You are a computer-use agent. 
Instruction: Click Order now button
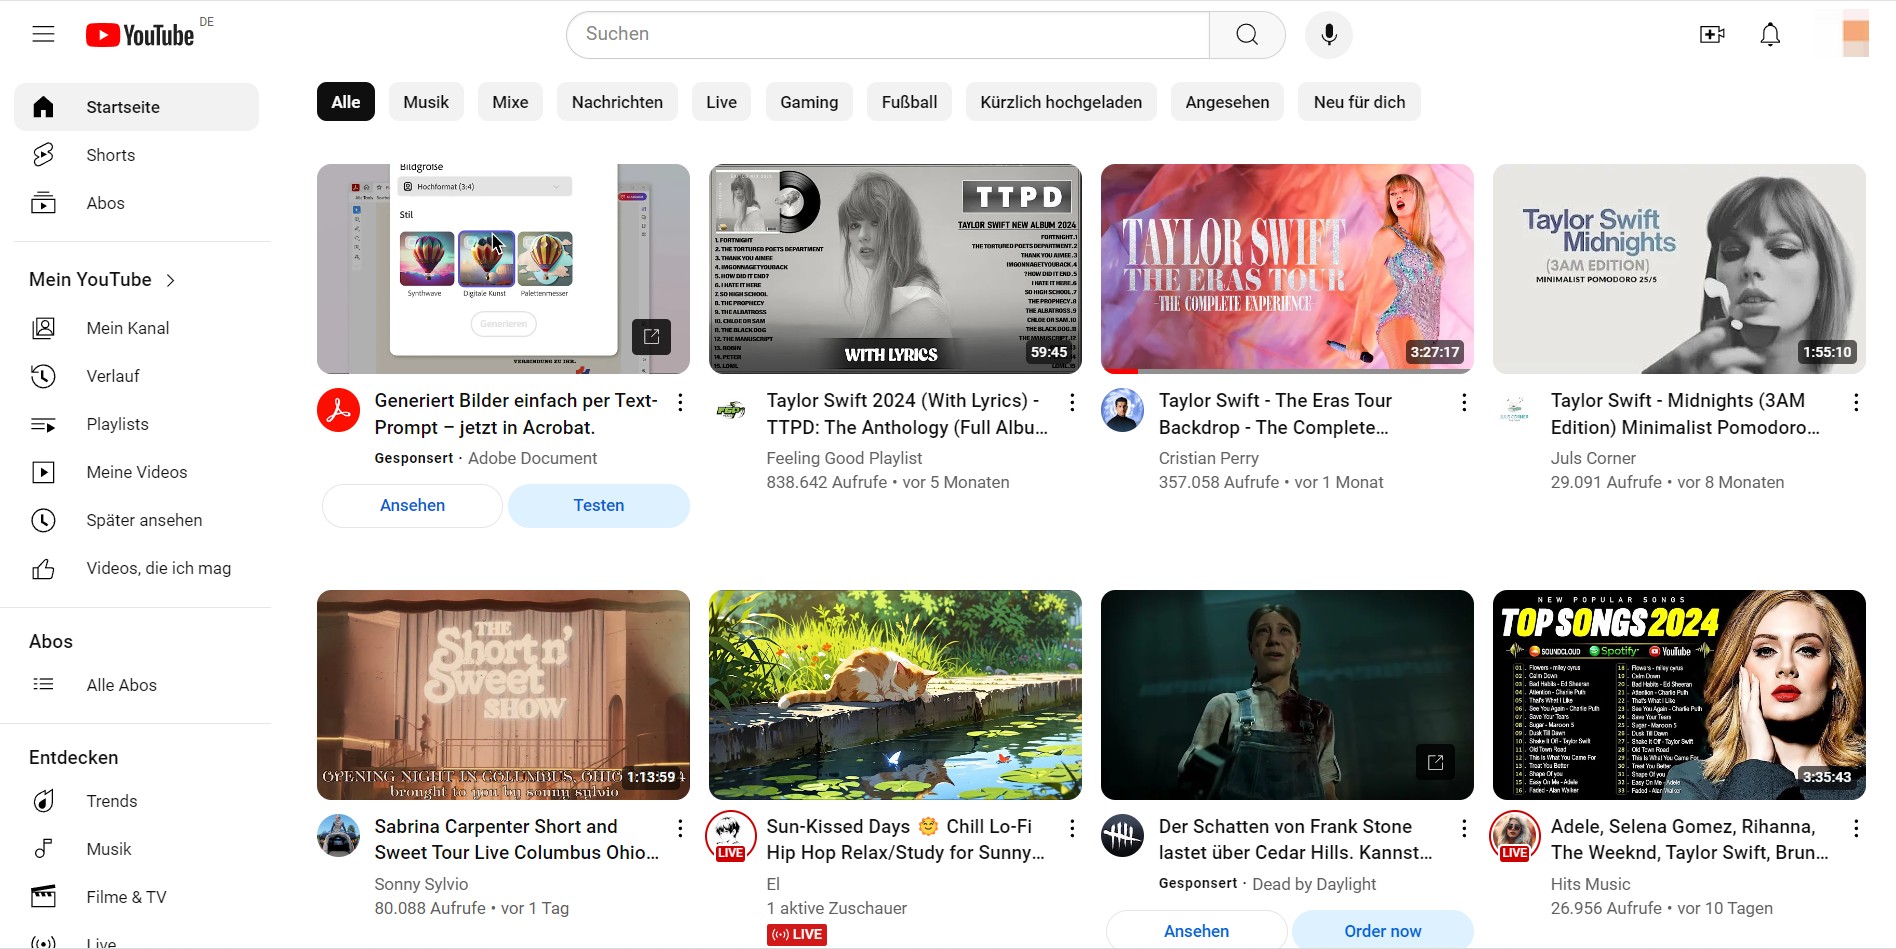(x=1383, y=931)
